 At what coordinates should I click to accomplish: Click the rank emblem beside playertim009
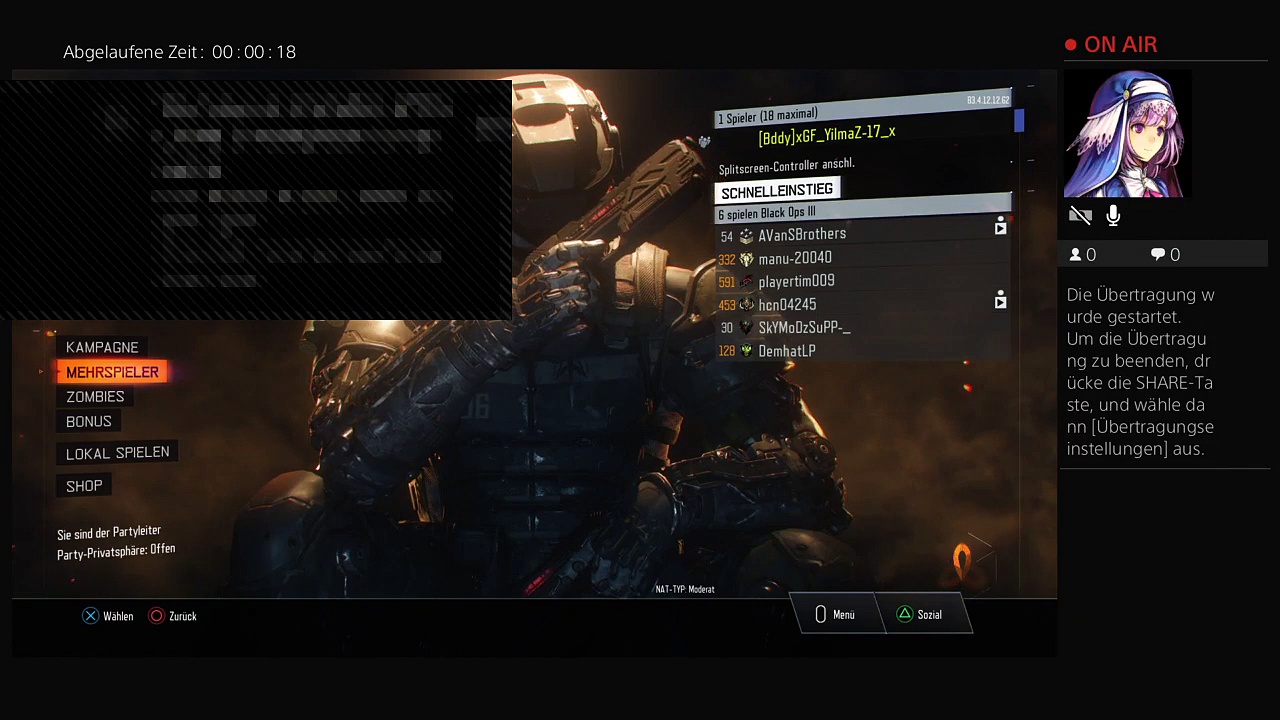[x=746, y=282]
